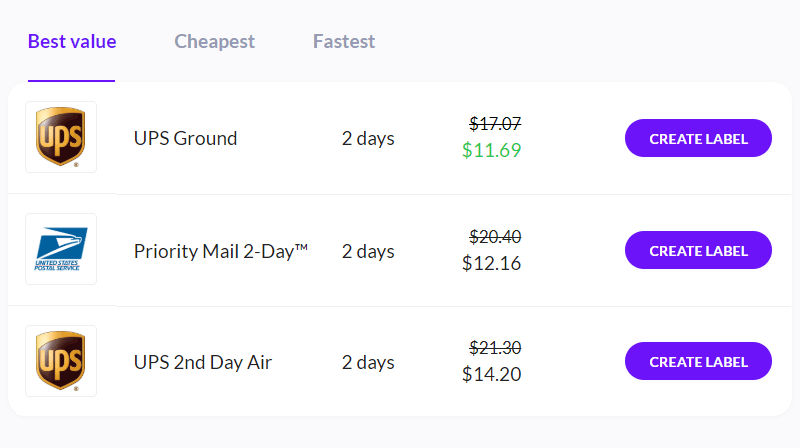Switch to the Cheapest tab

[214, 41]
